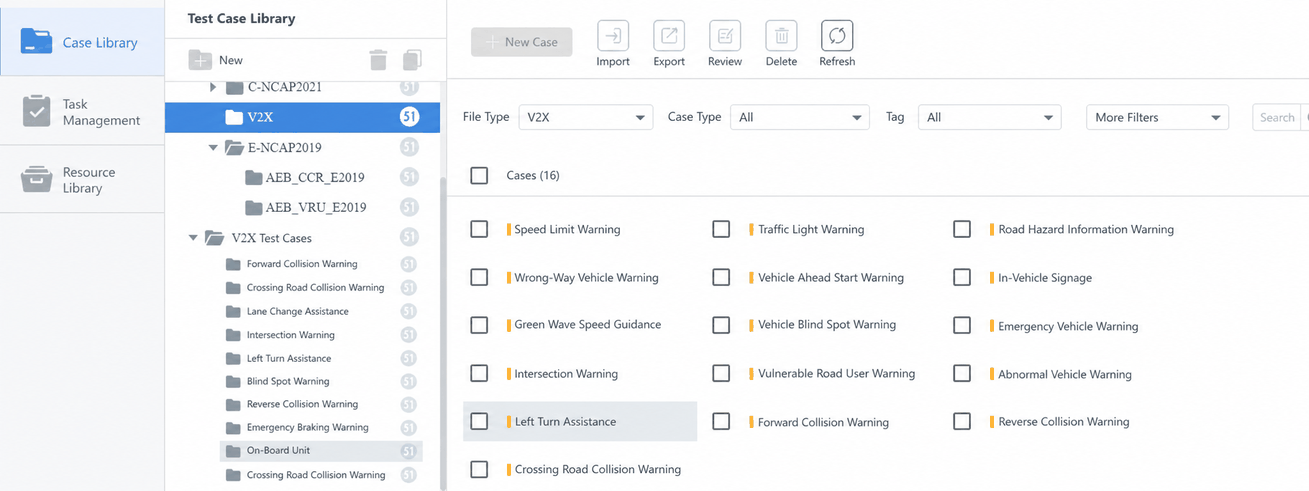The width and height of the screenshot is (1309, 491).
Task: Open the Vehicle Ahead Start Warning case
Action: click(830, 278)
